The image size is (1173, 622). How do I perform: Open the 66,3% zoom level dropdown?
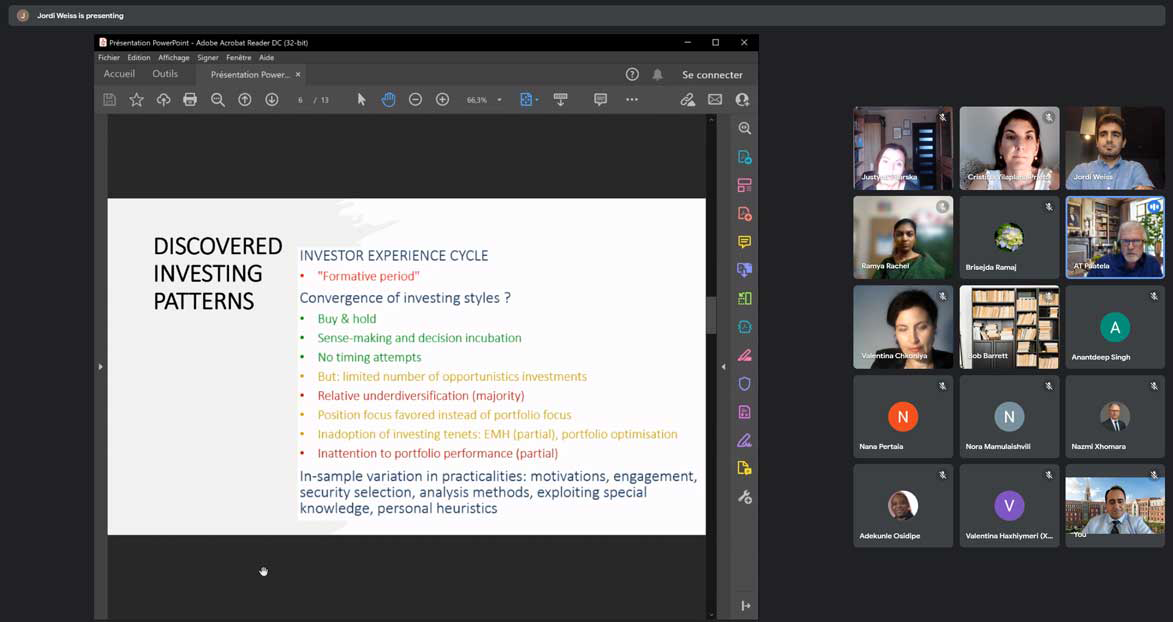[x=499, y=100]
